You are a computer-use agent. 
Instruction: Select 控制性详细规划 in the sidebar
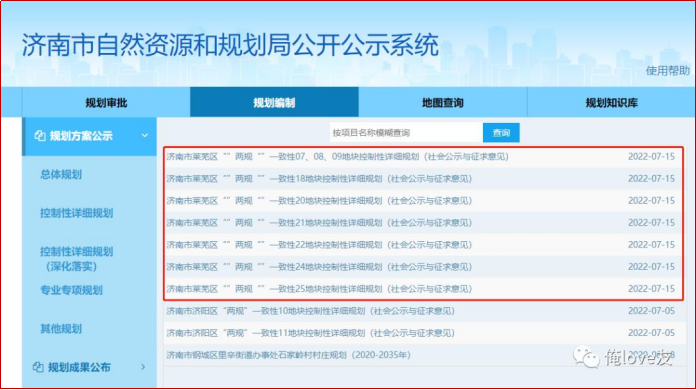point(76,213)
